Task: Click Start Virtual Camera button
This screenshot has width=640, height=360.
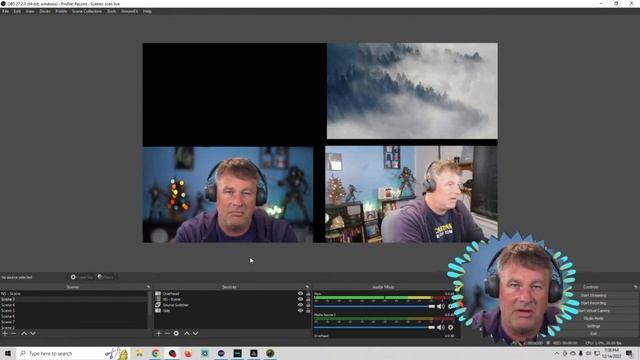Action: pyautogui.click(x=593, y=311)
